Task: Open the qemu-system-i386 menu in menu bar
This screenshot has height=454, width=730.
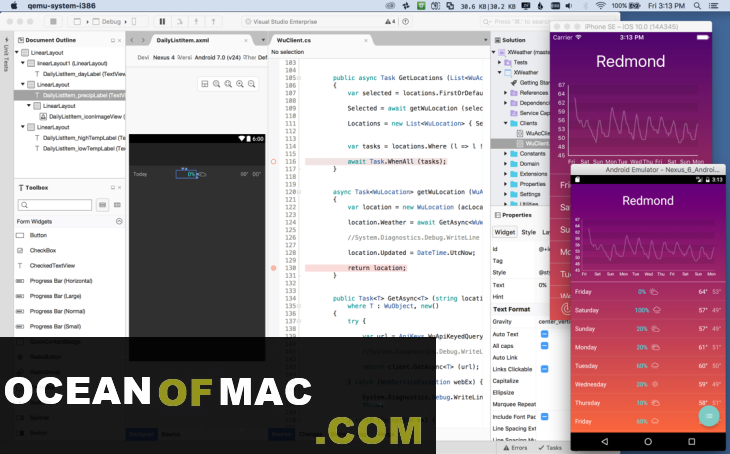Action: (x=61, y=6)
